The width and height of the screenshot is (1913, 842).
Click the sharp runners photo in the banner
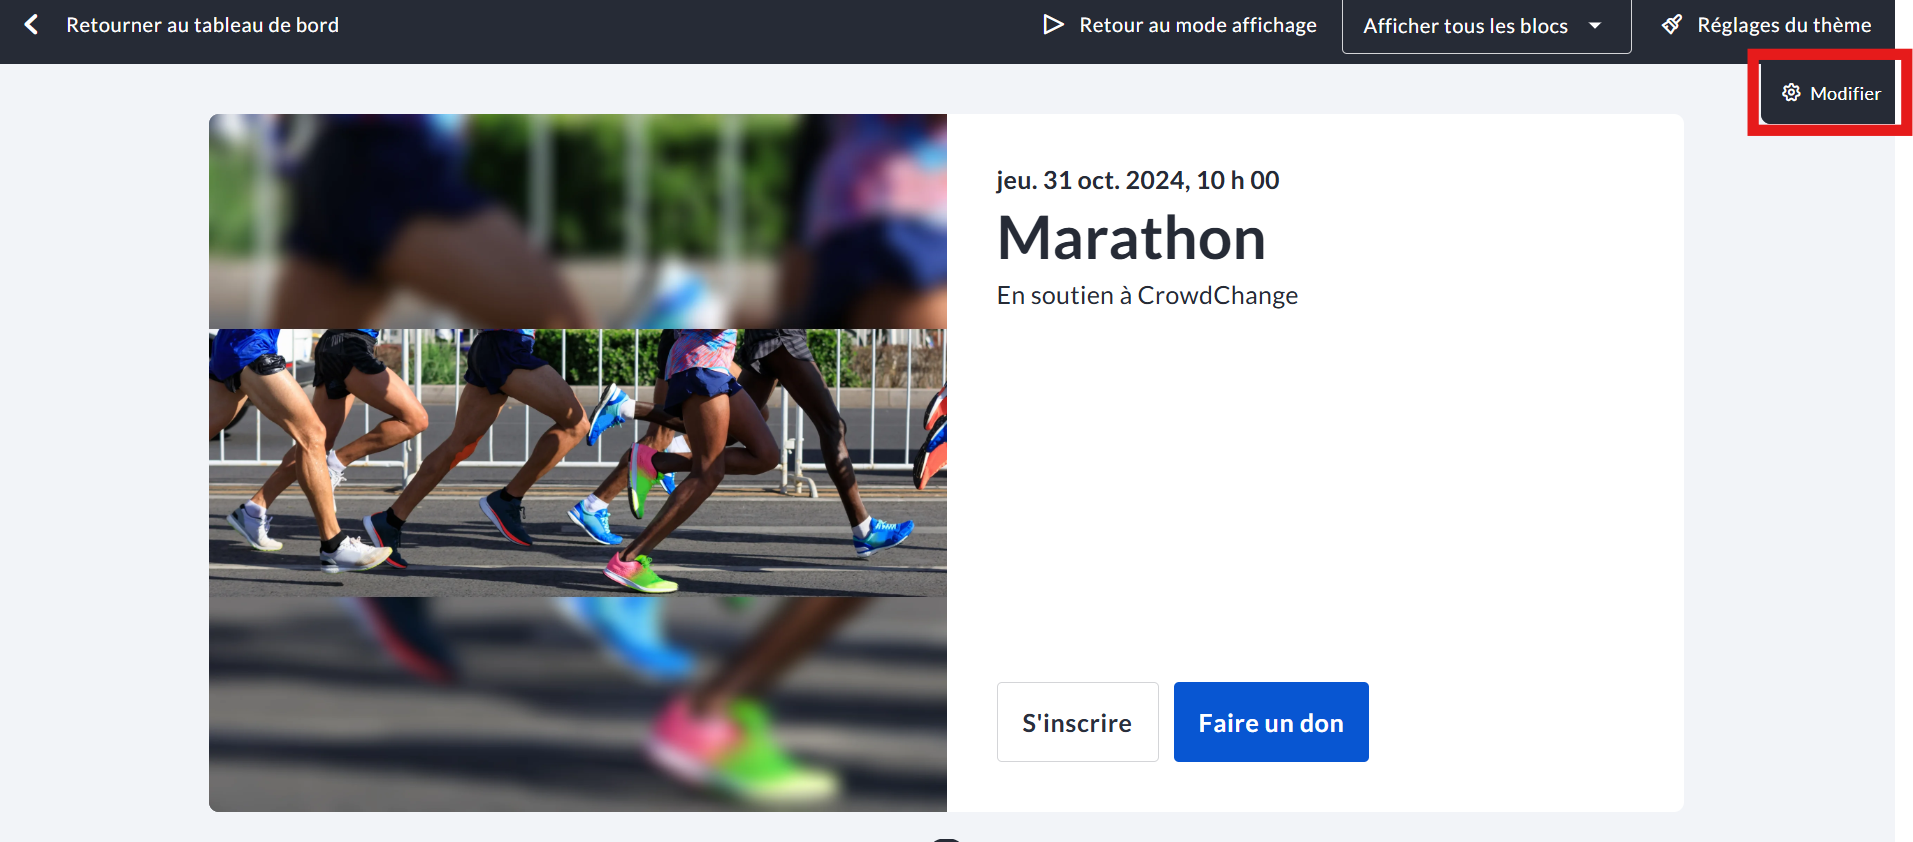(578, 463)
